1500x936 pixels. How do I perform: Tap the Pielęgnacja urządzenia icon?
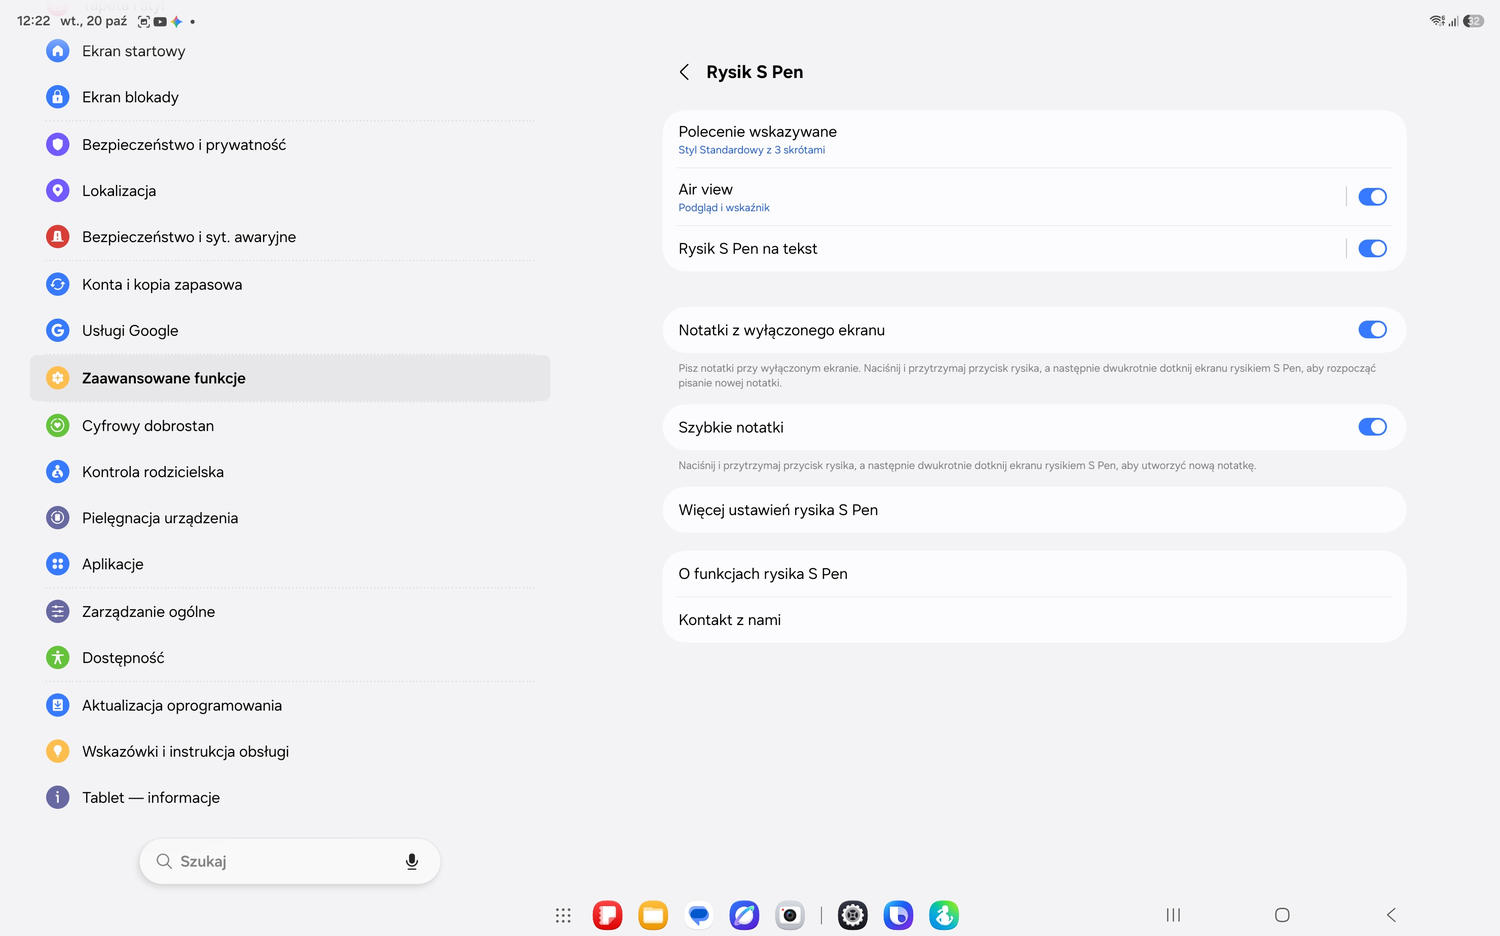pyautogui.click(x=58, y=517)
